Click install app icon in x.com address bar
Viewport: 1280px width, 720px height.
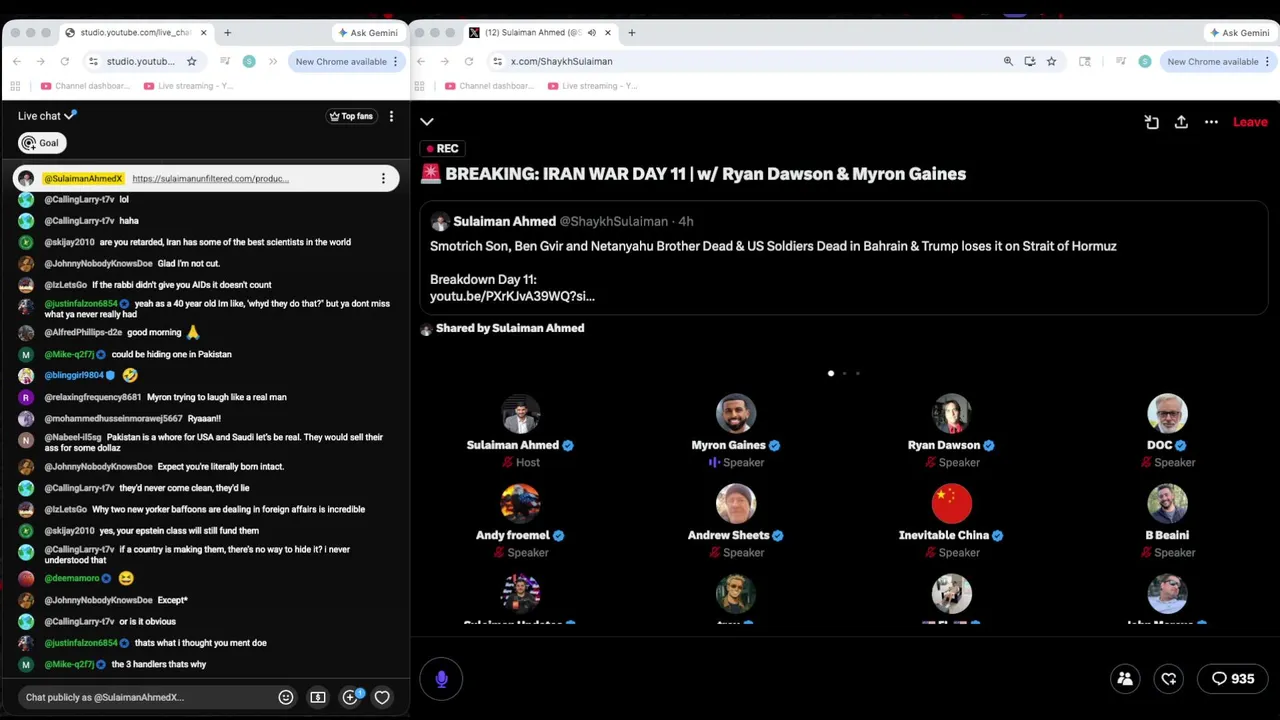(1029, 61)
